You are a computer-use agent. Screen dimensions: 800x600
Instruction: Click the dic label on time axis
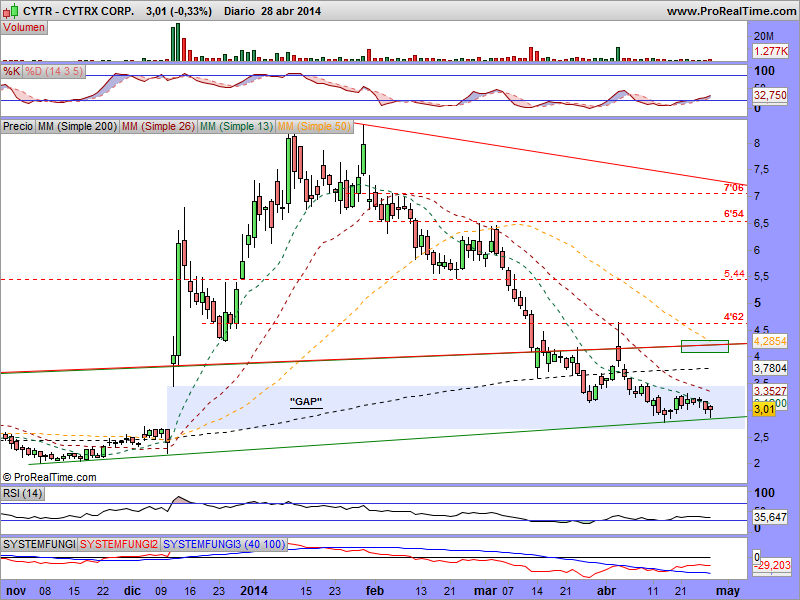tap(132, 591)
